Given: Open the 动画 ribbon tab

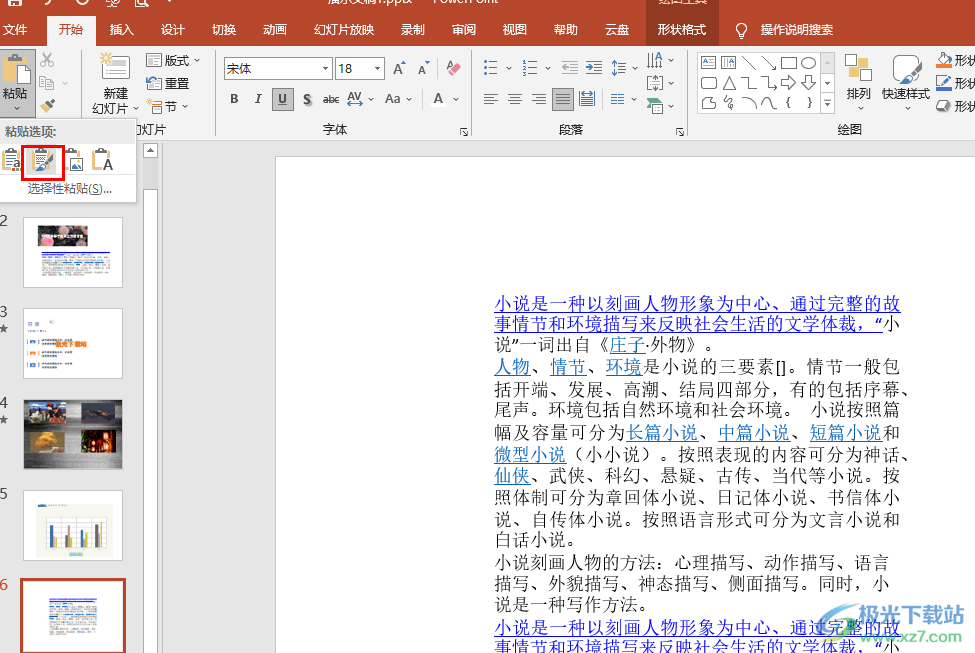Looking at the screenshot, I should click(x=274, y=30).
